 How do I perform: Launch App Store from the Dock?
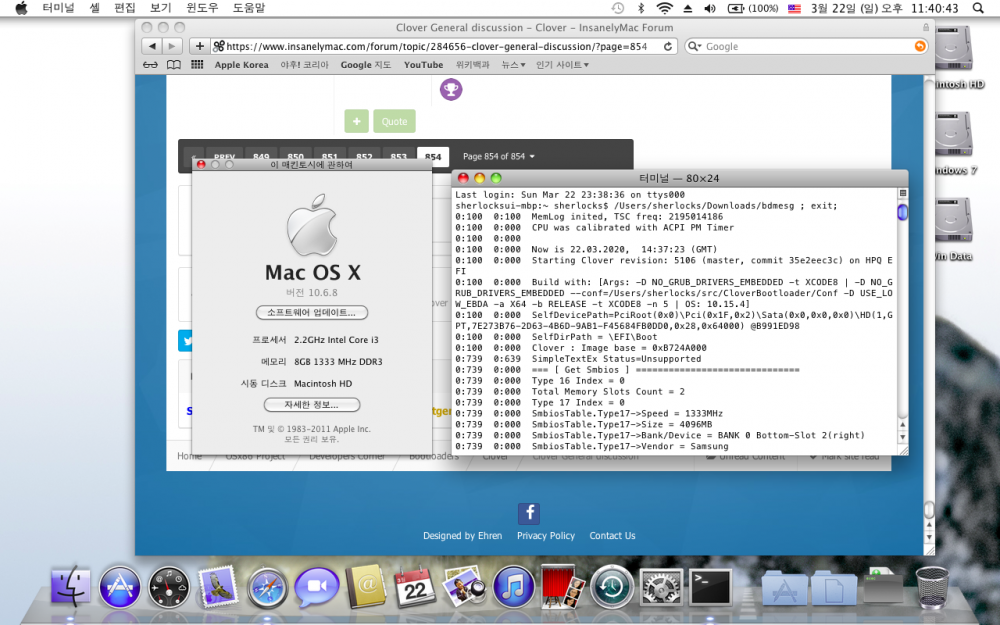pos(119,587)
